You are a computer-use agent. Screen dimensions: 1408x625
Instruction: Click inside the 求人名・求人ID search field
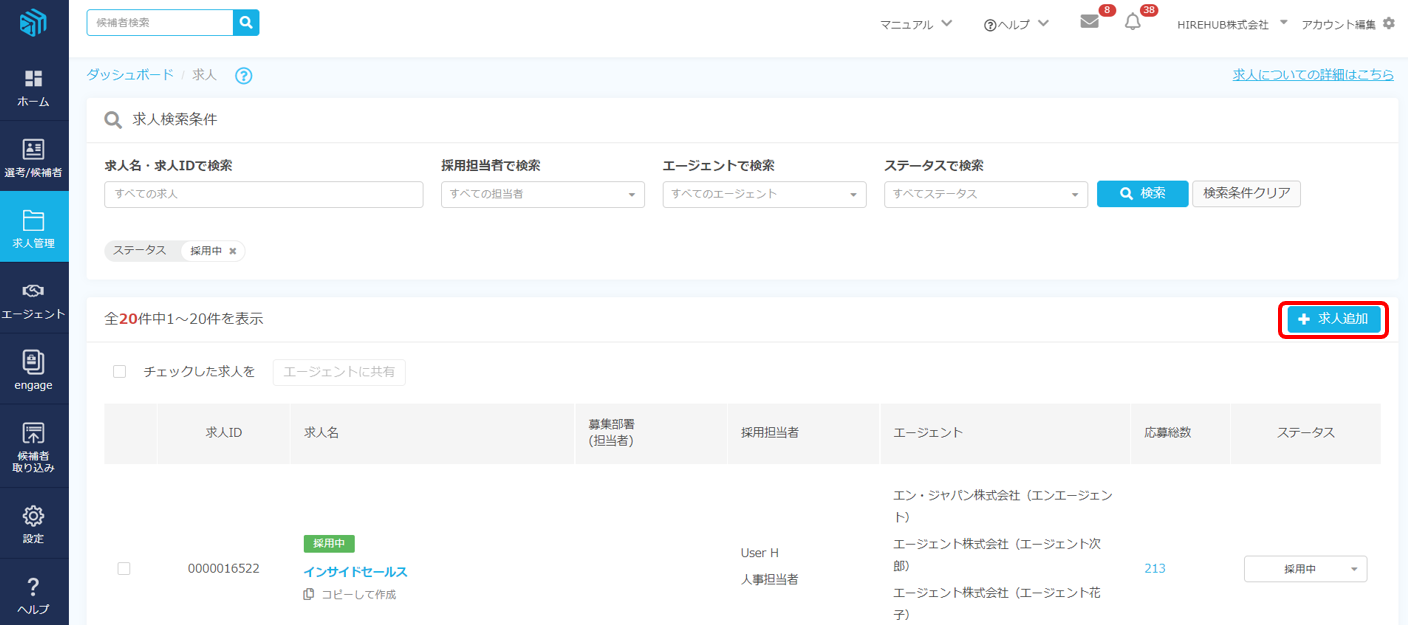click(263, 194)
